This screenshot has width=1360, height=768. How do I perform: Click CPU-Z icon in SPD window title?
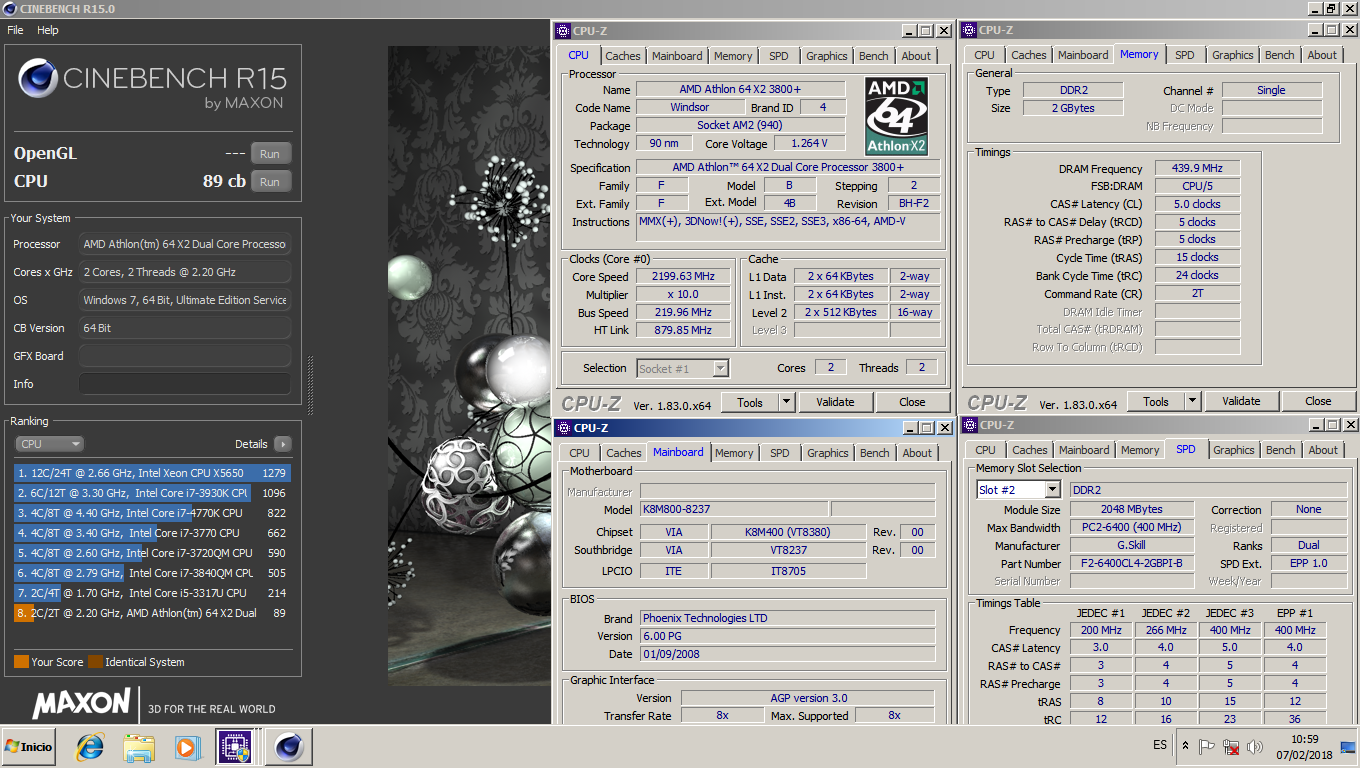tap(970, 425)
